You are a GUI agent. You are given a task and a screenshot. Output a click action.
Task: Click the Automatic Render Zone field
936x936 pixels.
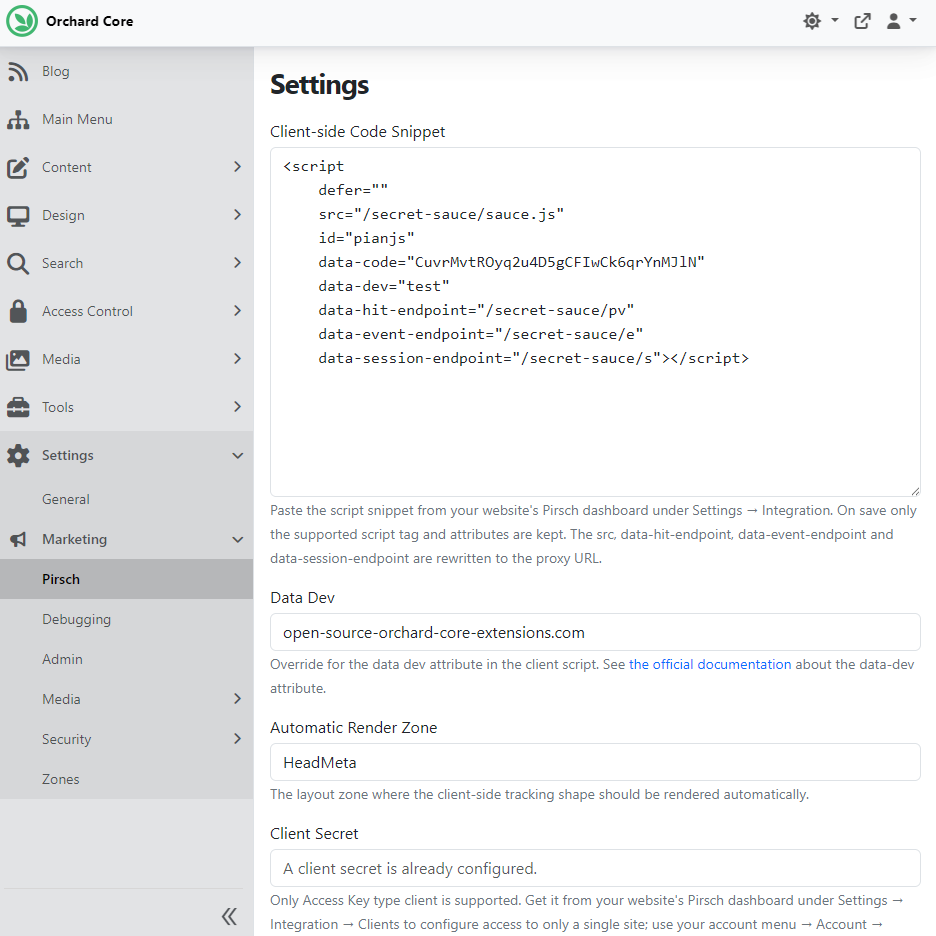(595, 762)
